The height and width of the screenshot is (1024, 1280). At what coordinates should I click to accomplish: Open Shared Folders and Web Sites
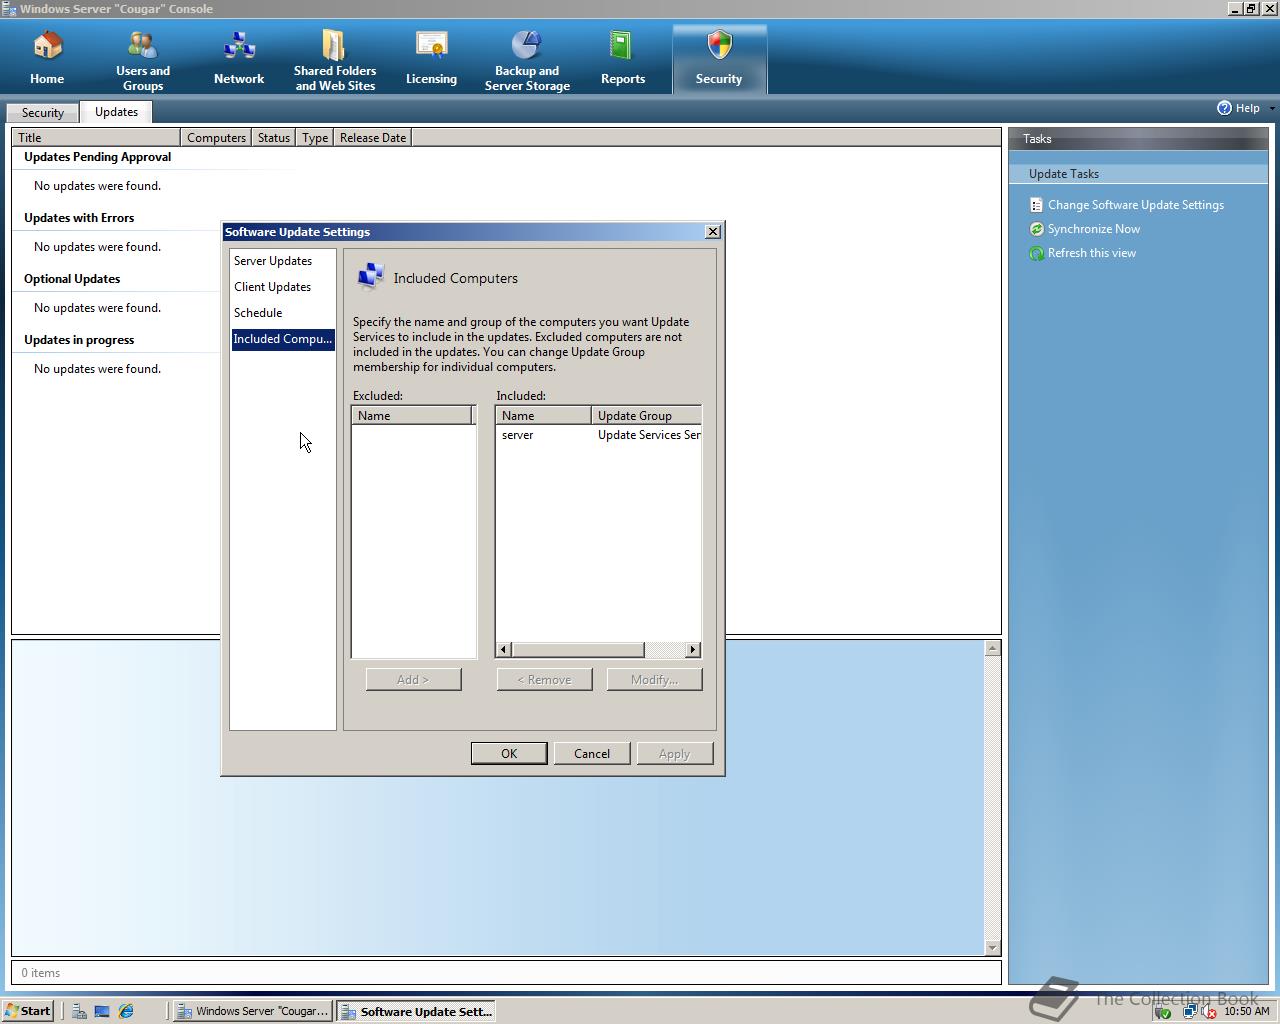click(x=335, y=61)
